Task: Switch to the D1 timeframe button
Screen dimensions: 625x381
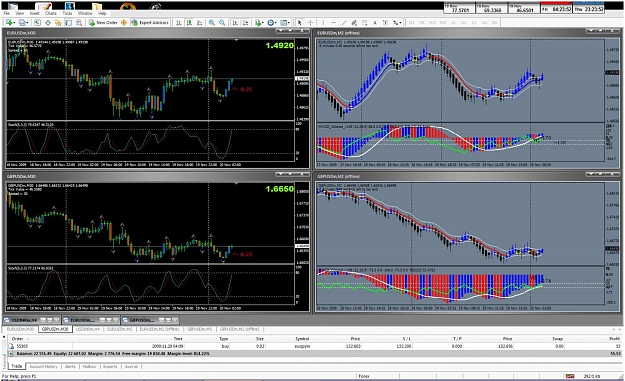Action: point(474,23)
